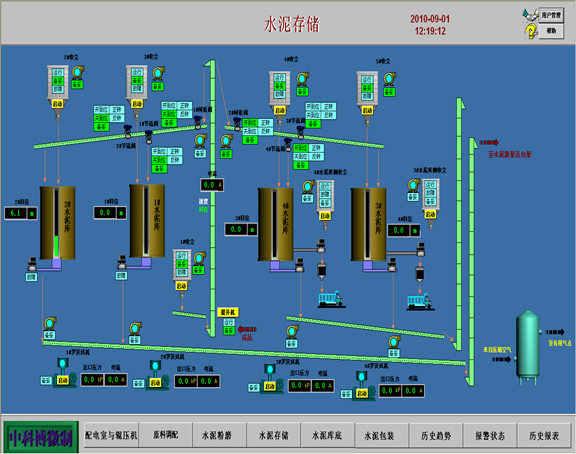Click the bulk cement truck under 4#水泥库
The image size is (576, 454).
331,299
